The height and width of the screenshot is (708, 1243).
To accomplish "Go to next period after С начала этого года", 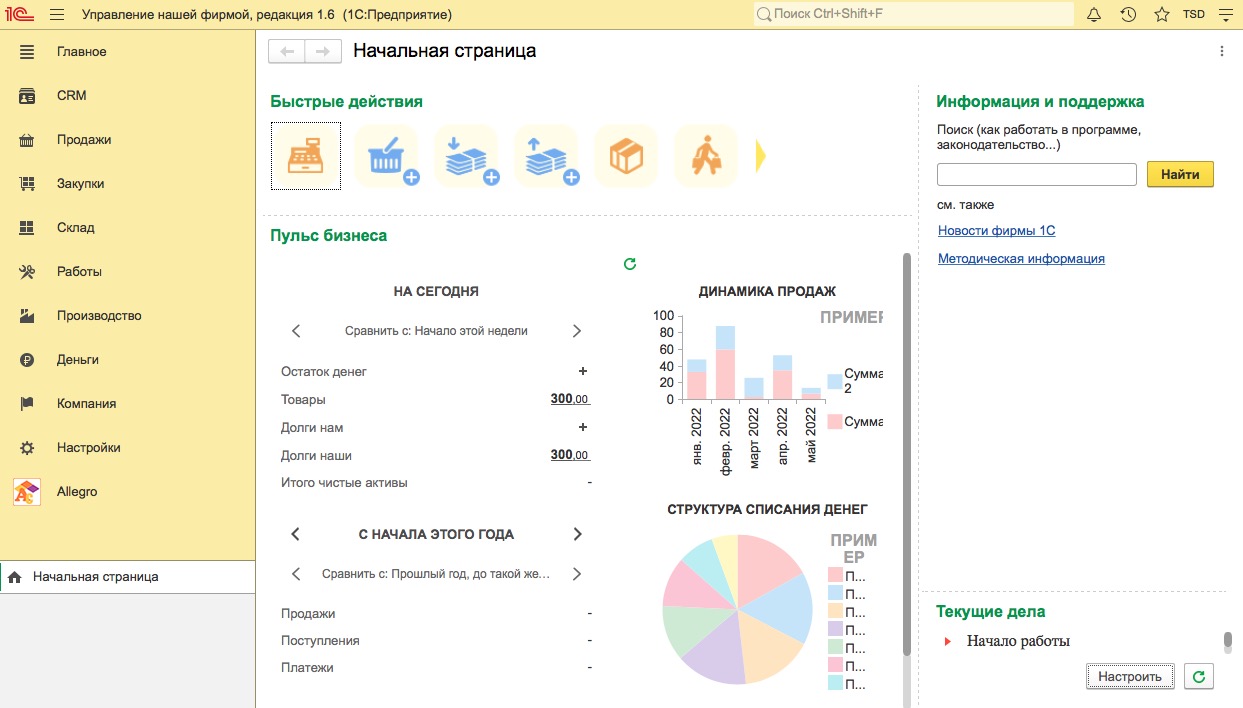I will [x=577, y=534].
